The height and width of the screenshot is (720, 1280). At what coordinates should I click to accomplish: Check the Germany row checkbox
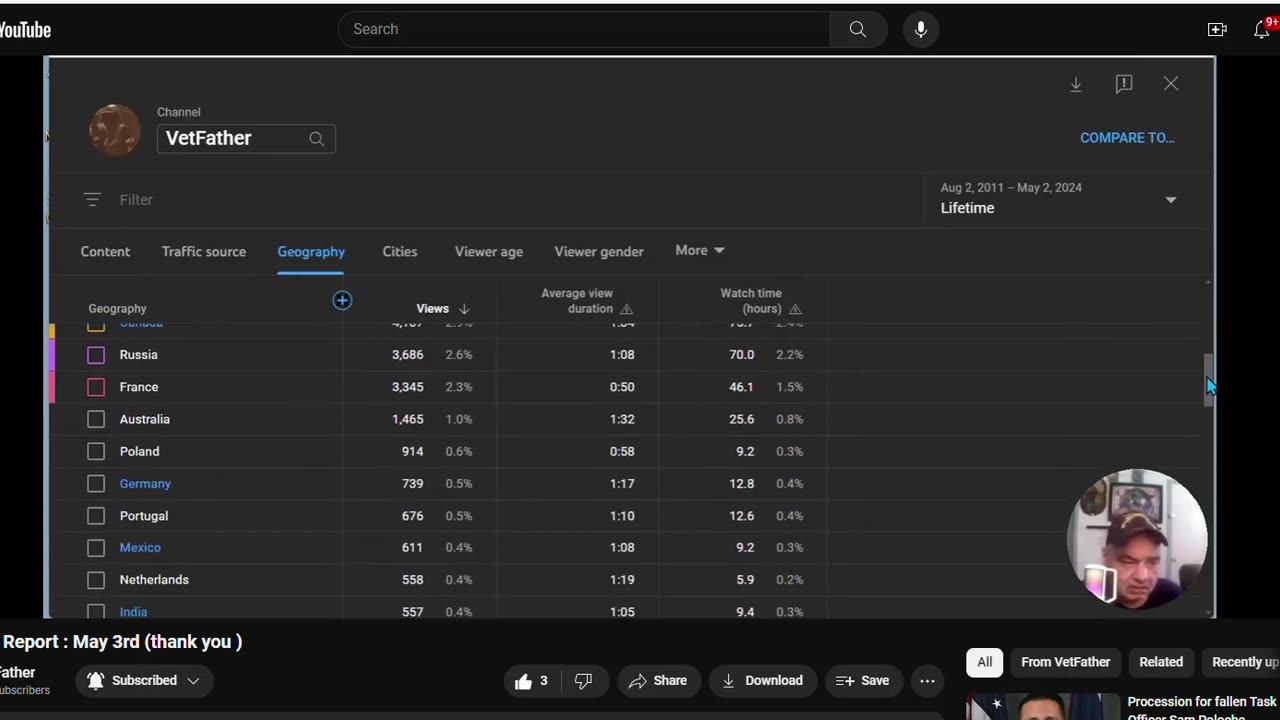tap(96, 484)
